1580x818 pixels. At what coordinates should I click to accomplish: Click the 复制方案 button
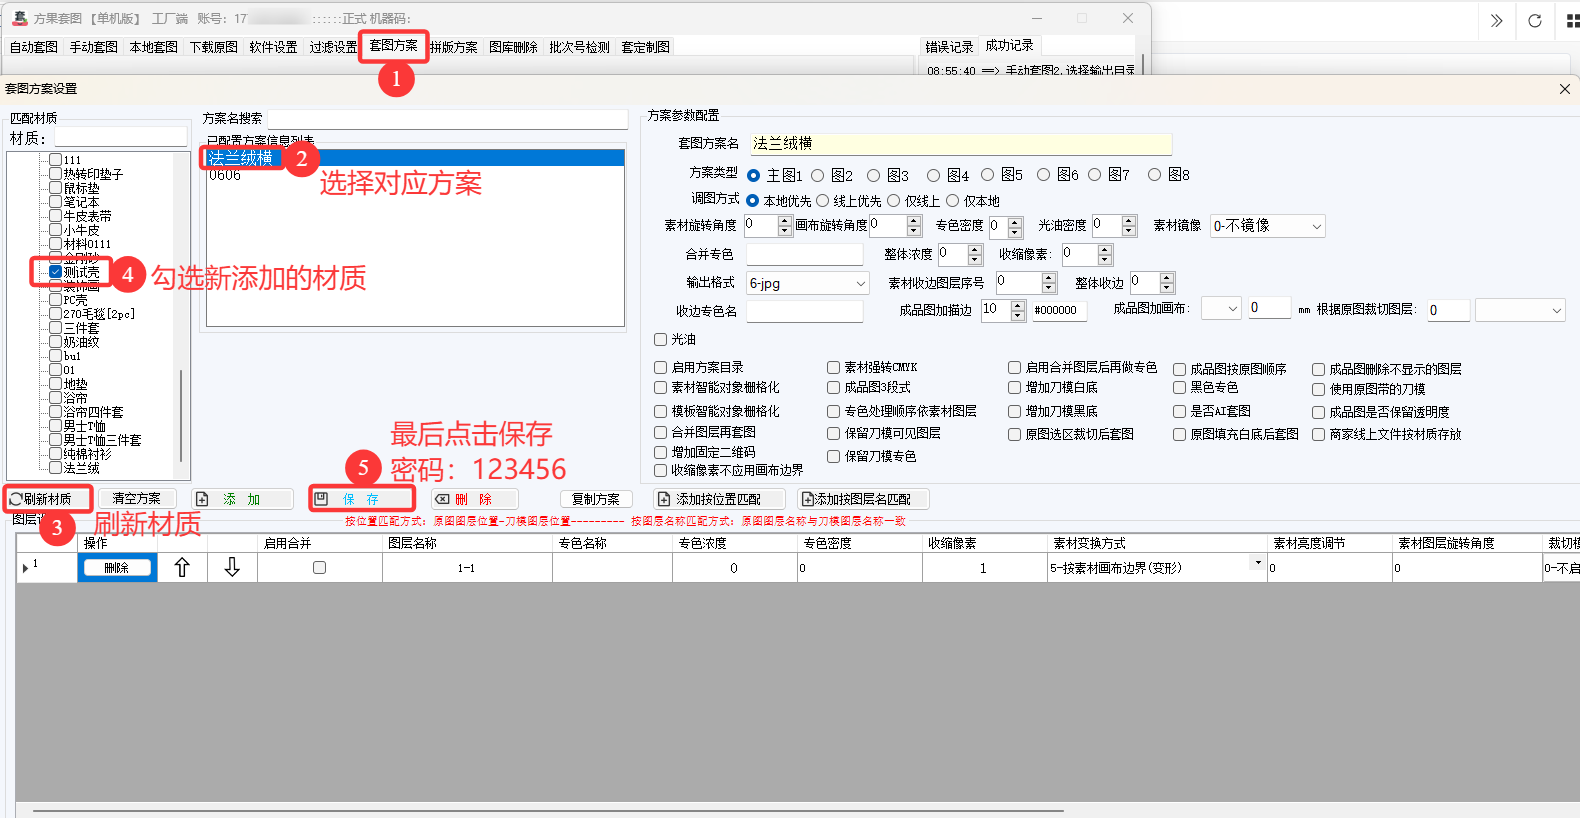[596, 499]
